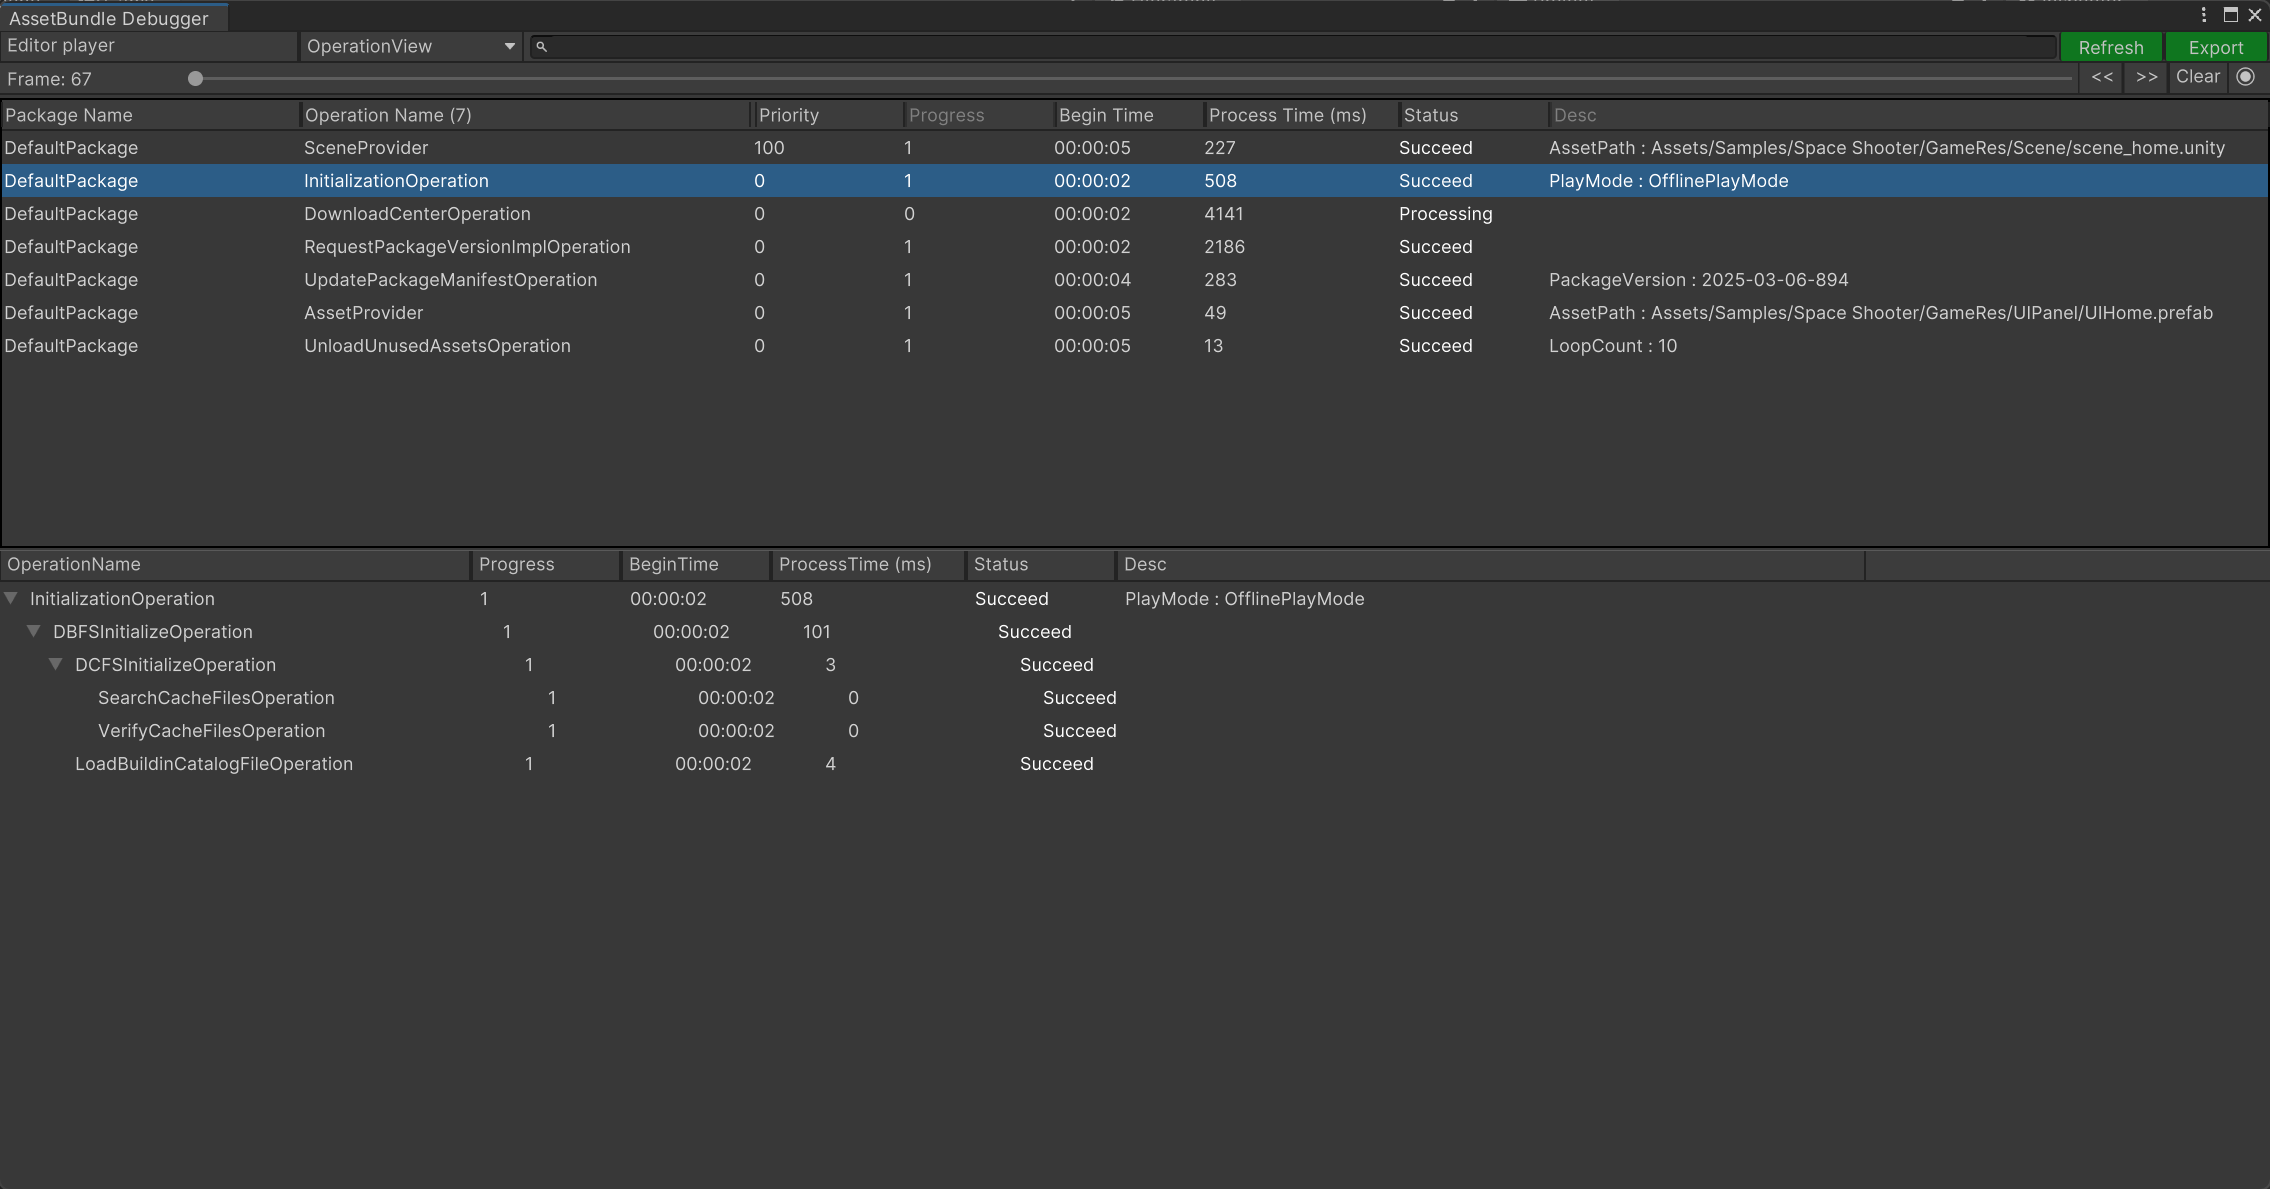Screen dimensions: 2270x1189
Task: Maximize the AssetBundle Debugger window
Action: [x=2231, y=15]
